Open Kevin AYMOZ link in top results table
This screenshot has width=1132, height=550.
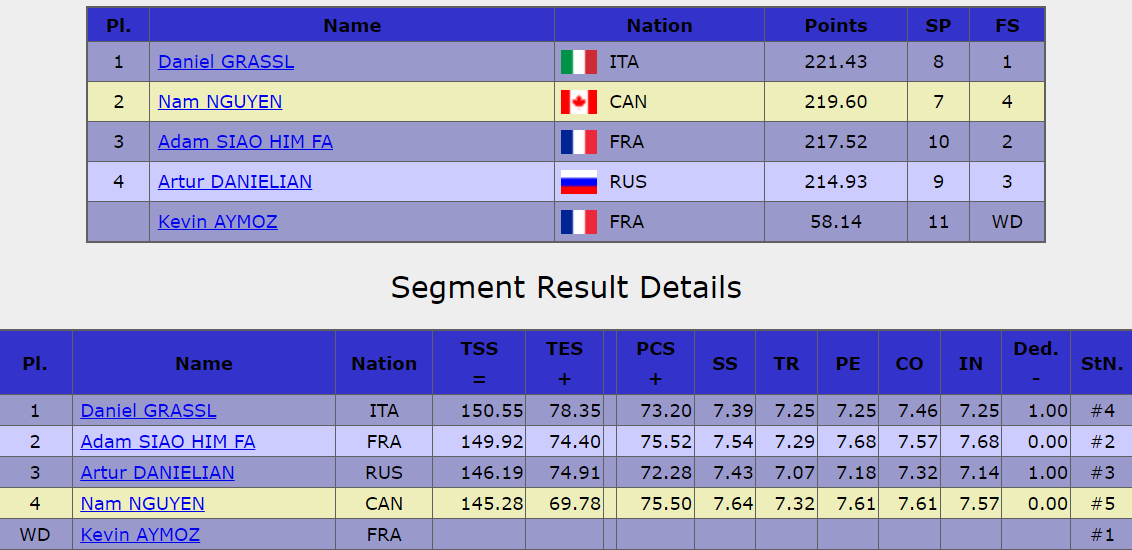pyautogui.click(x=217, y=222)
